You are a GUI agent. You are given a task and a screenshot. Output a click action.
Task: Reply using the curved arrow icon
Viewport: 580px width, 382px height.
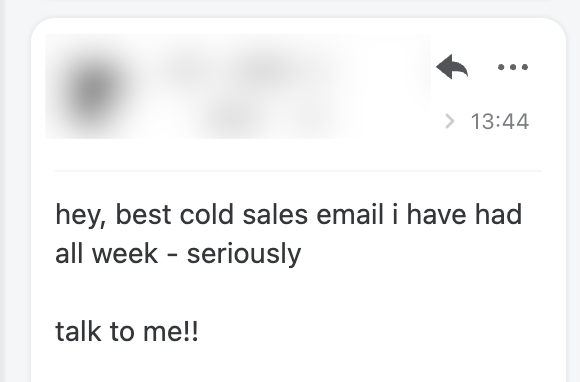coord(452,67)
